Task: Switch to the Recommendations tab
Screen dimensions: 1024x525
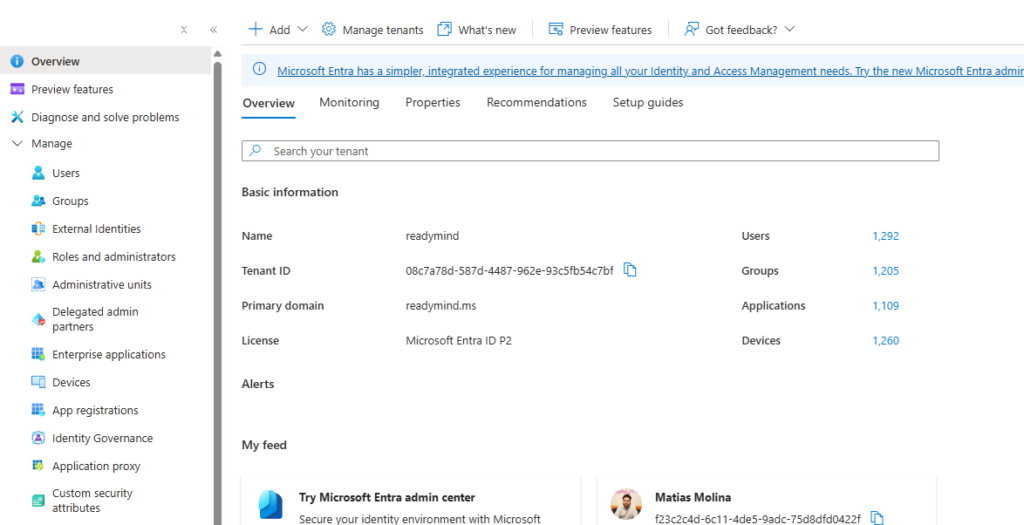Action: click(x=536, y=102)
